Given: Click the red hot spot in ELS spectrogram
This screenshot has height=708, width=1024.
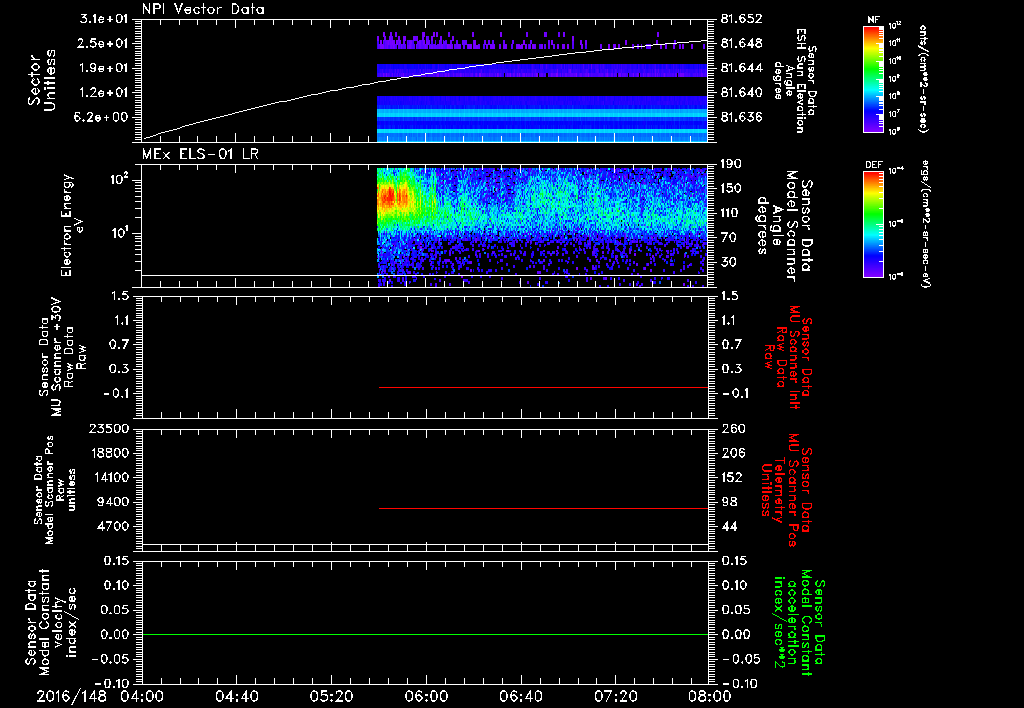Looking at the screenshot, I should pyautogui.click(x=392, y=197).
